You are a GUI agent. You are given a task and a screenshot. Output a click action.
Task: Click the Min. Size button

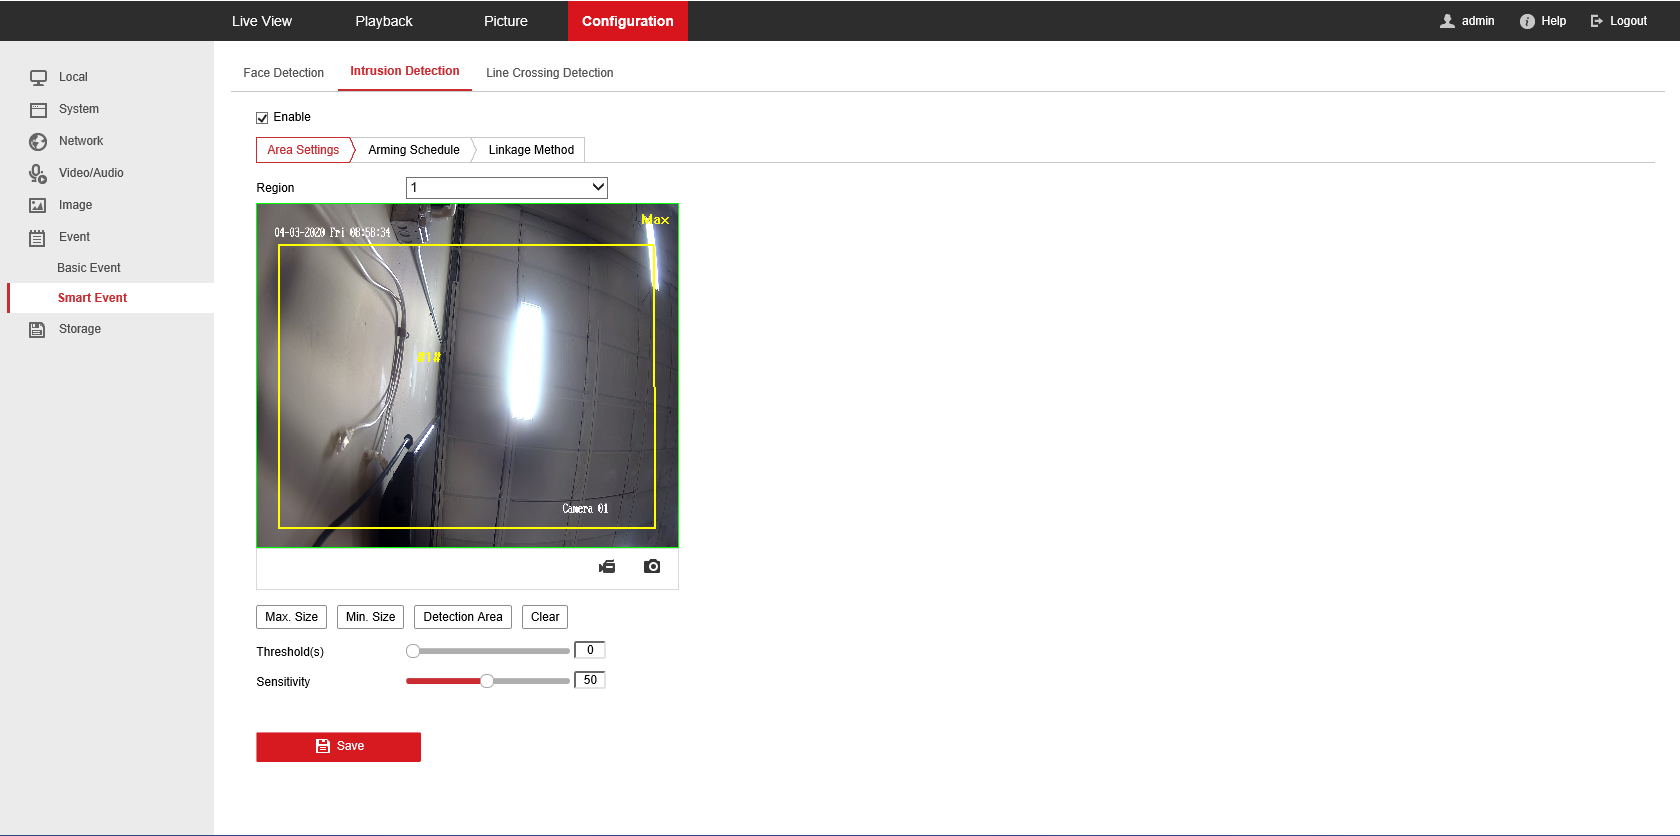coord(371,617)
